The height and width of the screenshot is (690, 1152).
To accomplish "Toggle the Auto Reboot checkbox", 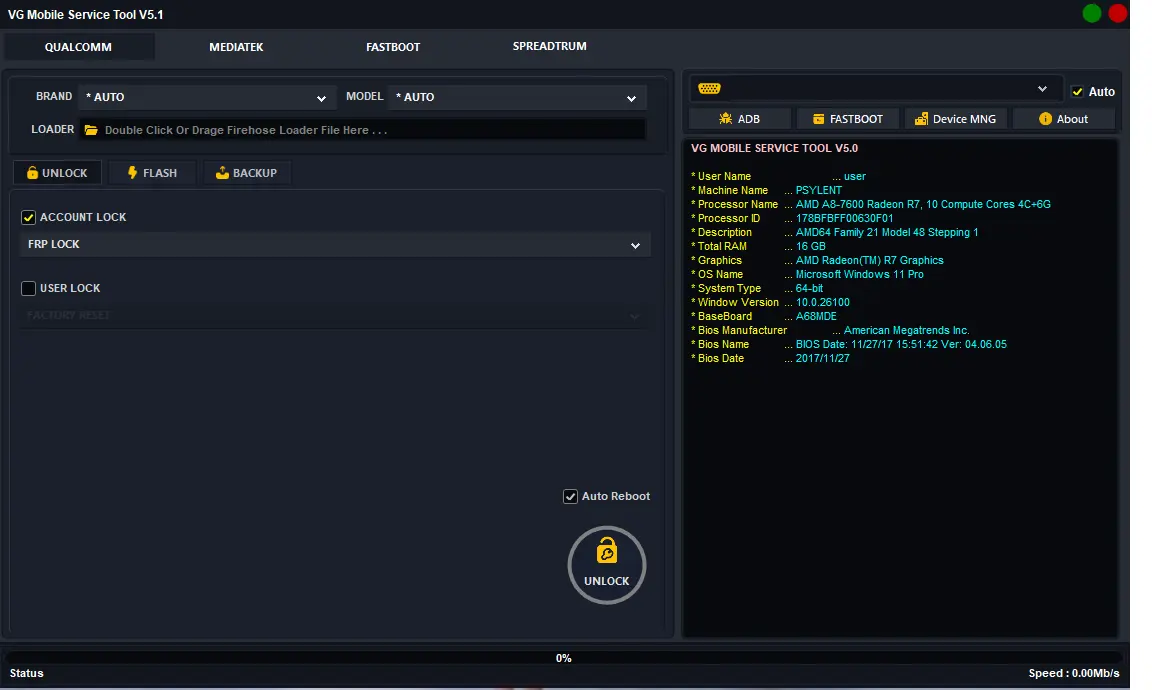I will tap(570, 497).
